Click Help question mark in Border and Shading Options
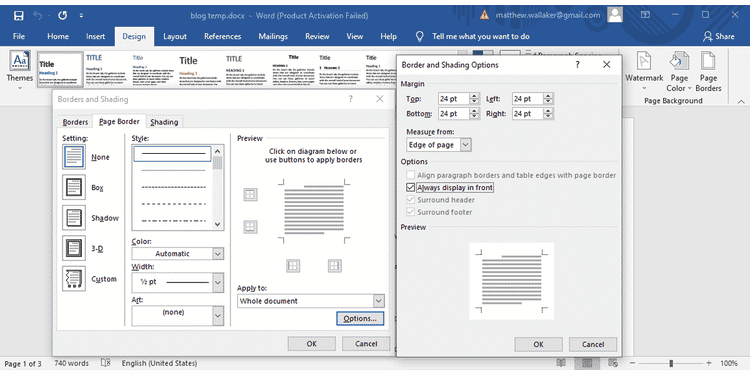The width and height of the screenshot is (750, 375). [577, 65]
